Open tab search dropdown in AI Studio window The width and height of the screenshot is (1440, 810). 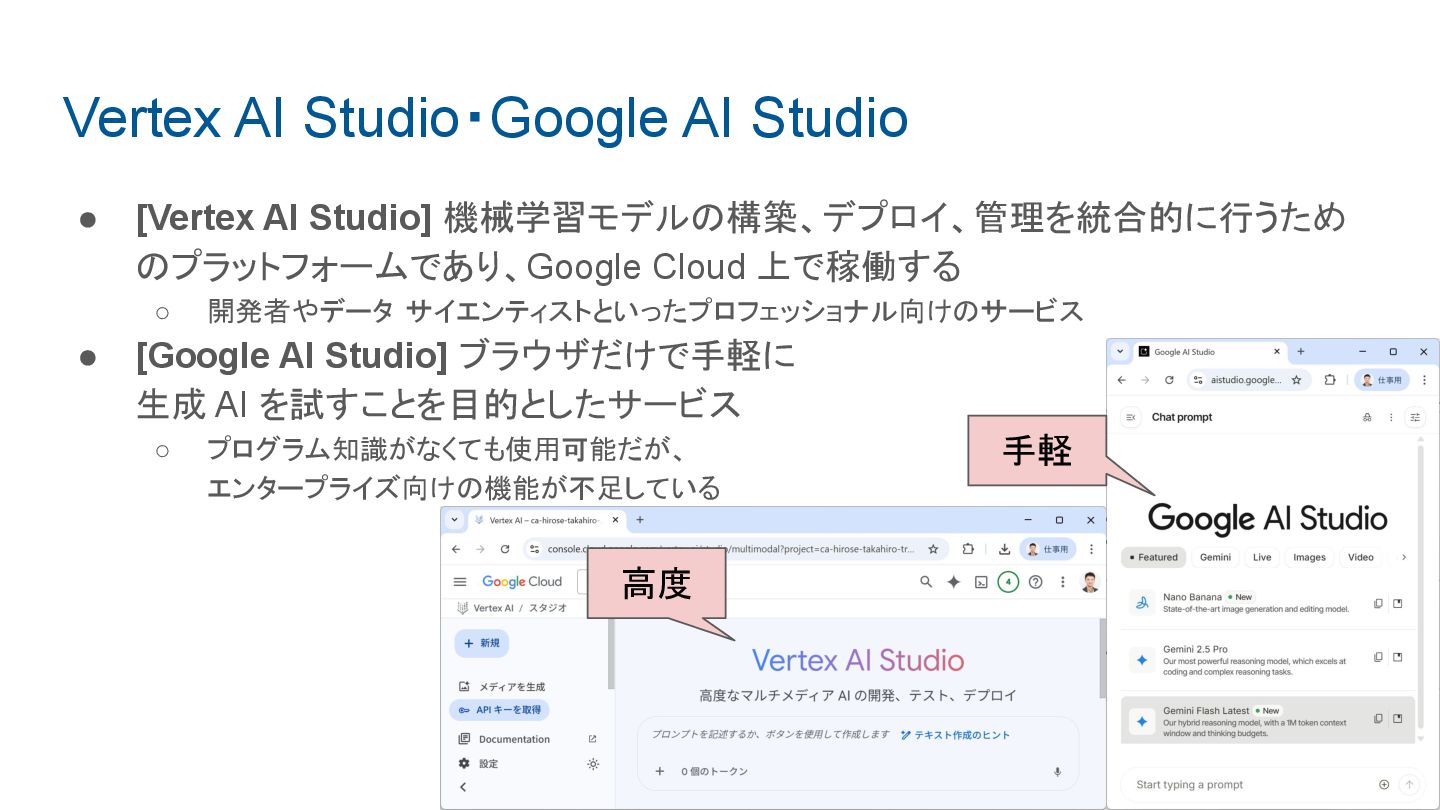click(x=1120, y=352)
